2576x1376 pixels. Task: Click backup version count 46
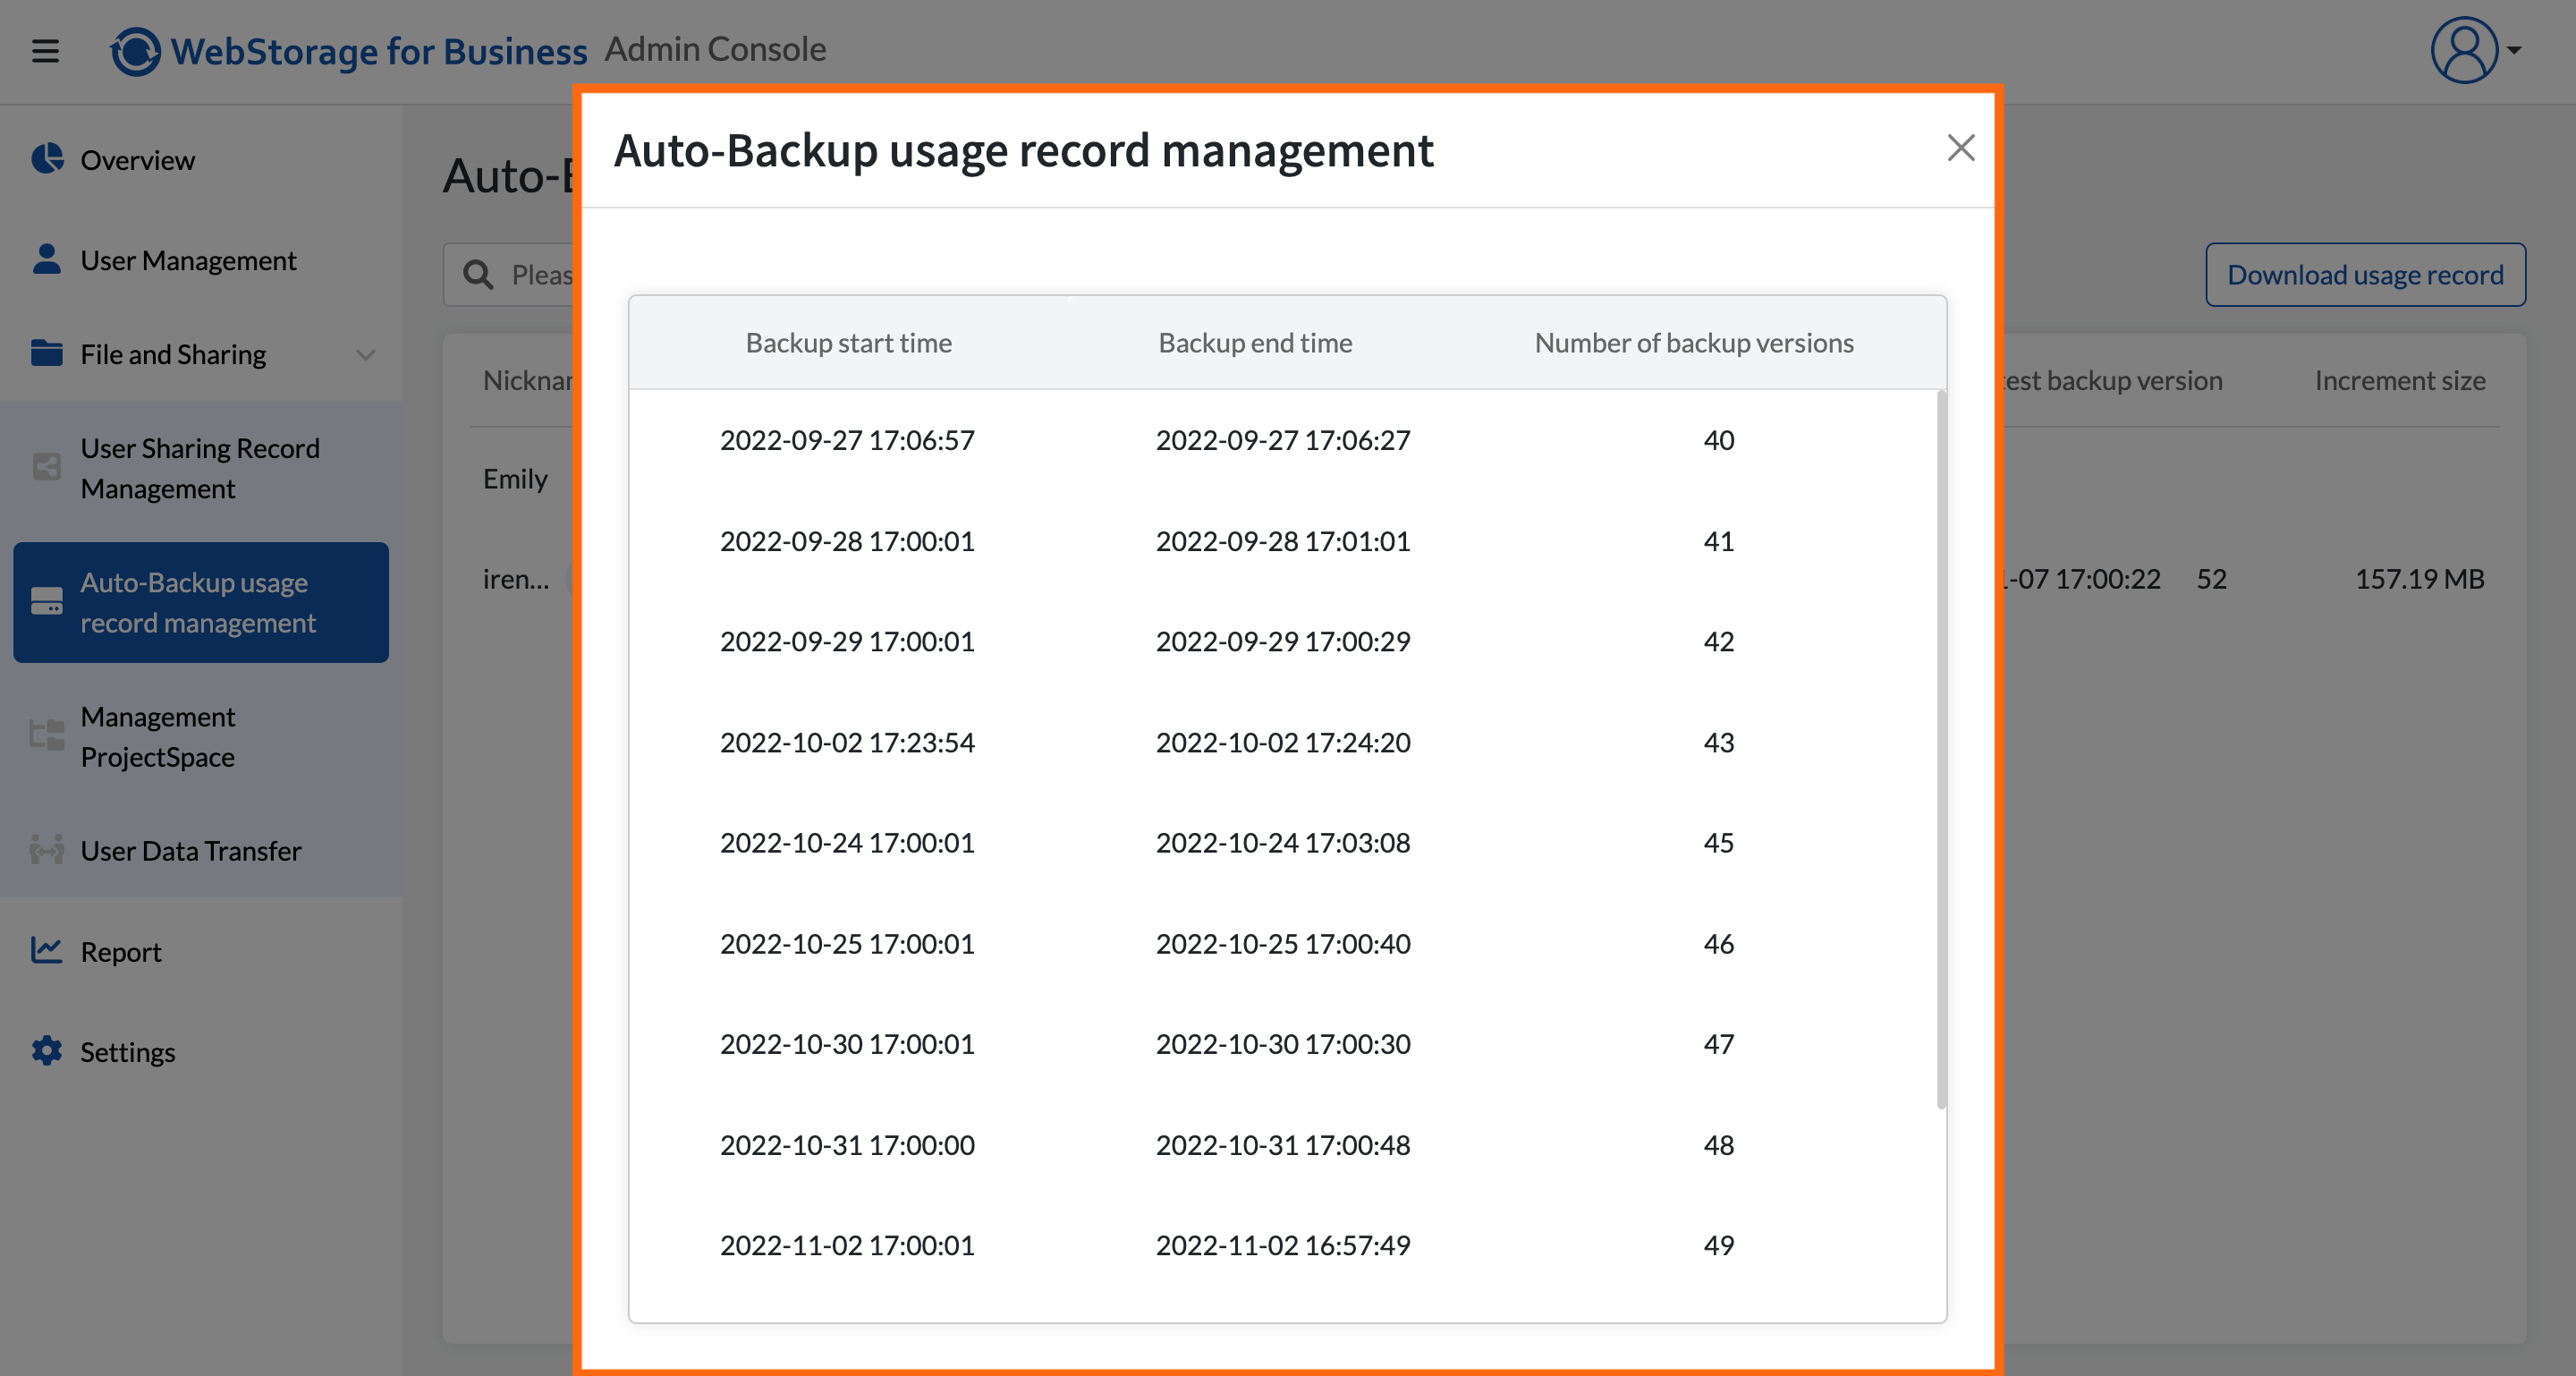(1719, 943)
